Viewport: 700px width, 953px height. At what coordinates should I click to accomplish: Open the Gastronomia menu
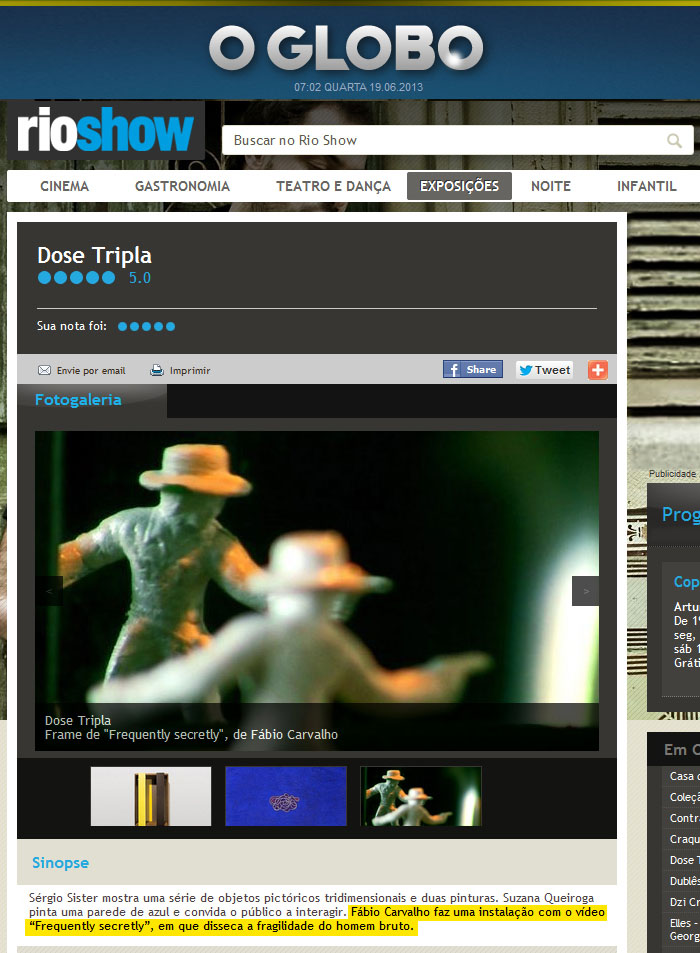tap(182, 186)
